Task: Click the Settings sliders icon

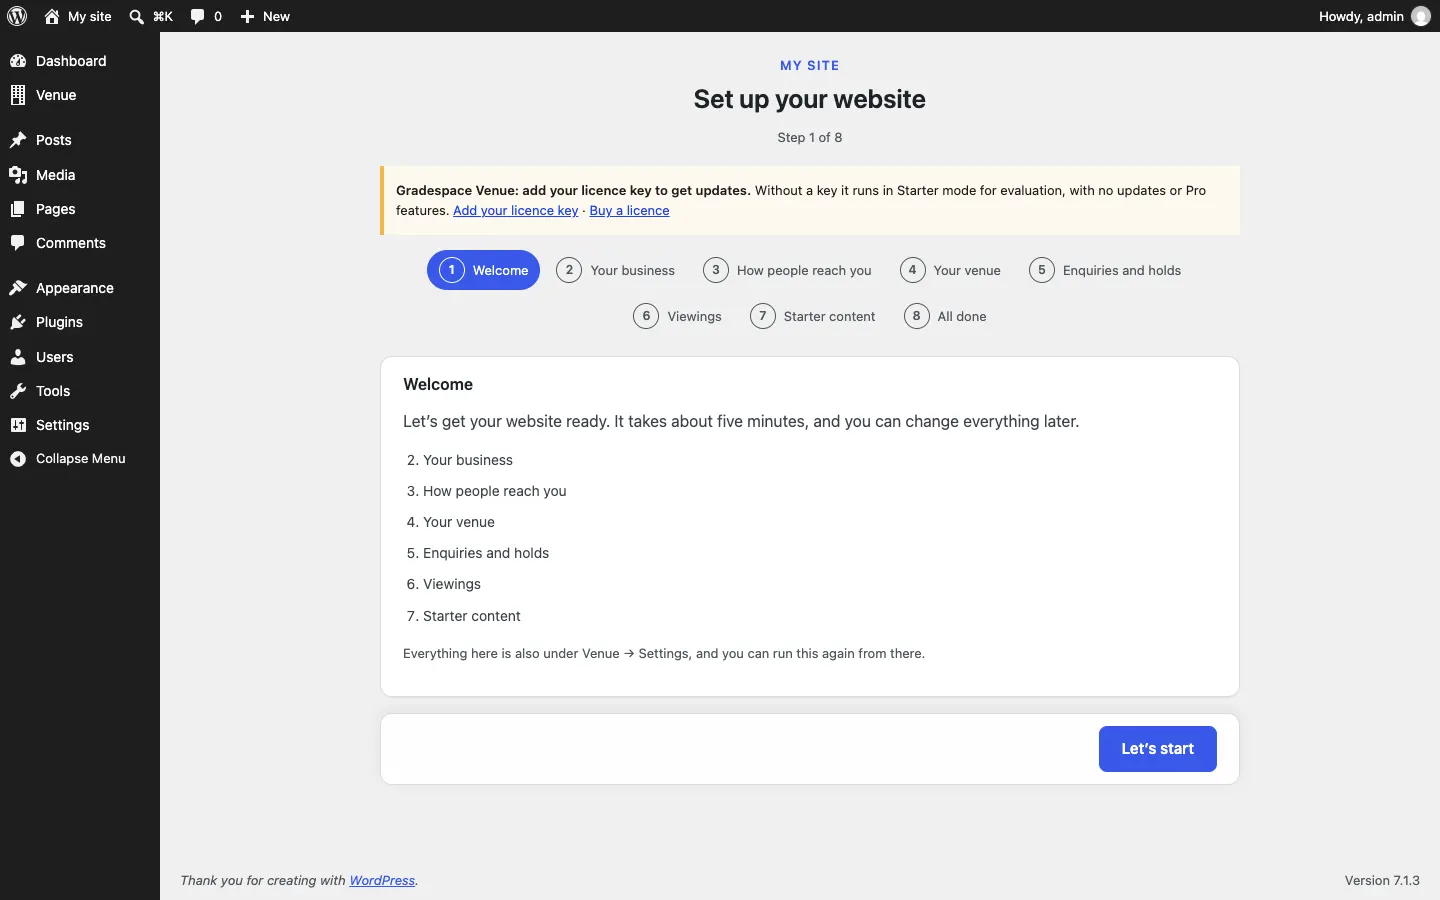Action: point(18,425)
